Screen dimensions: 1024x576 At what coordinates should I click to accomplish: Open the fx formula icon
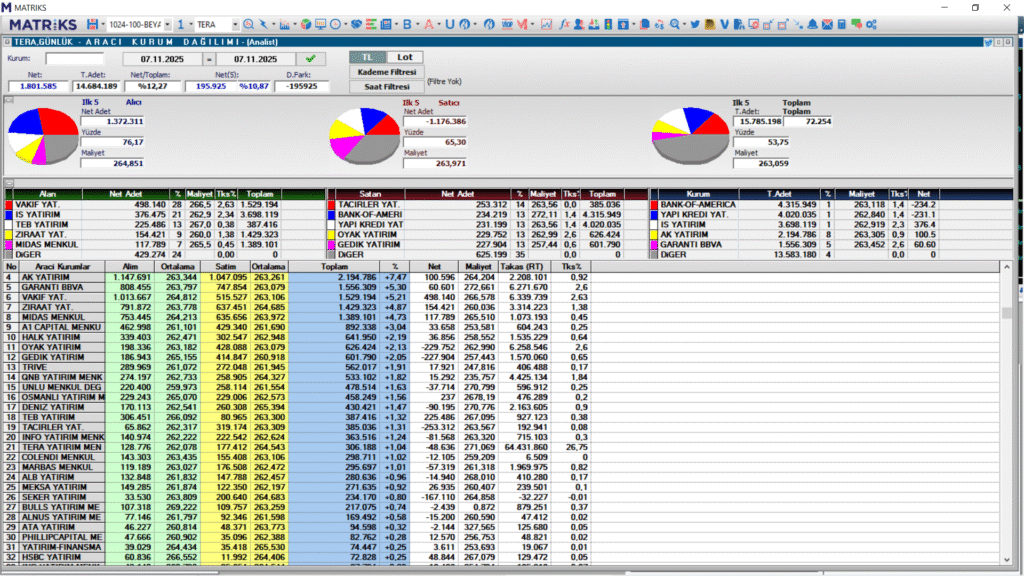click(564, 24)
